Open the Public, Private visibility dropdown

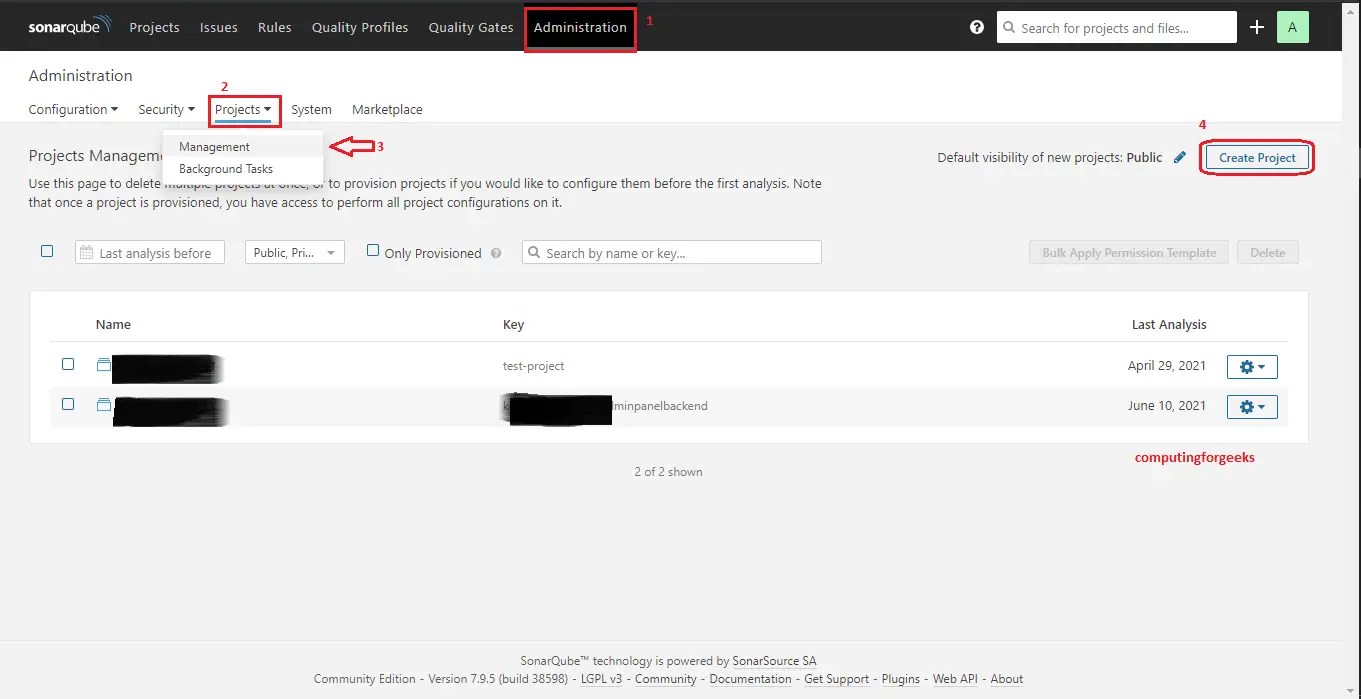coord(294,251)
